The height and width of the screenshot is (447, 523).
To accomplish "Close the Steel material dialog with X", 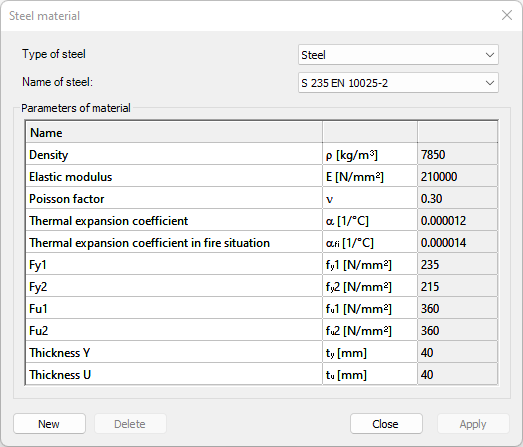I will pos(507,15).
